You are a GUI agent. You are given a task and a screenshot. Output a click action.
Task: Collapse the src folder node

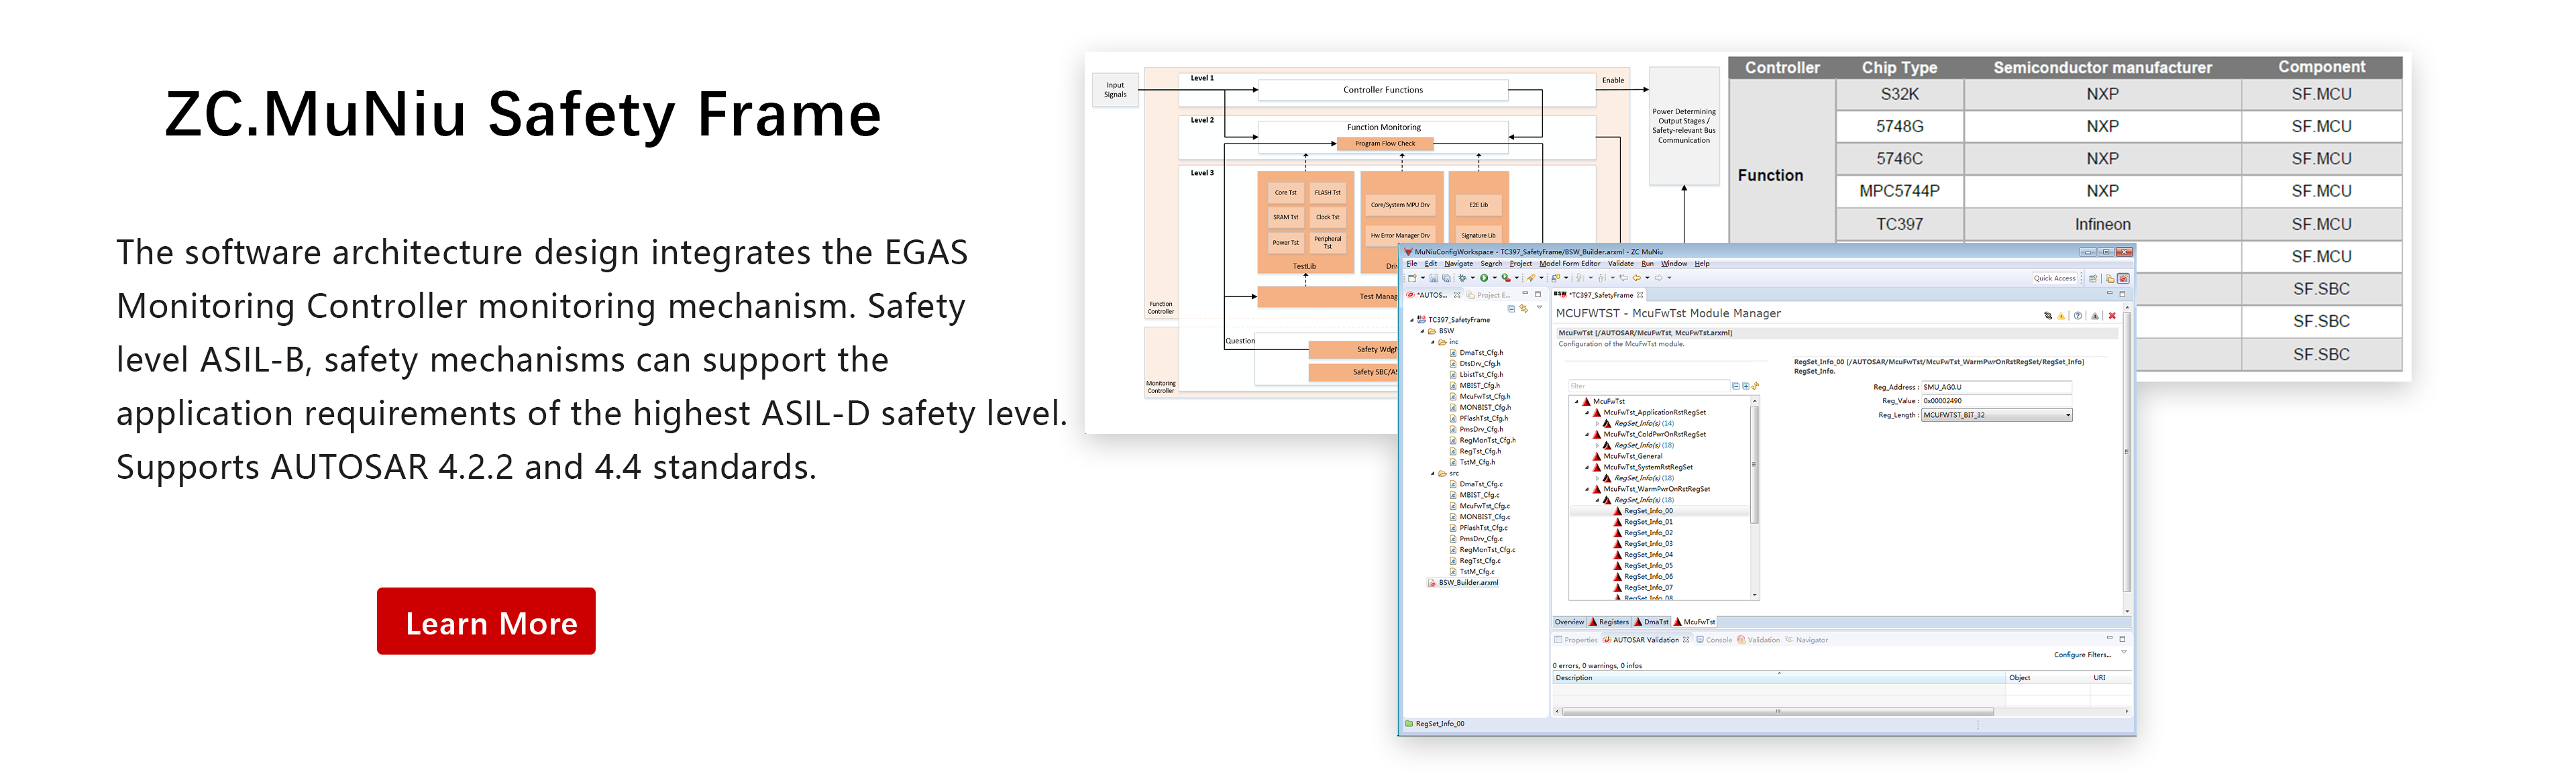1433,473
